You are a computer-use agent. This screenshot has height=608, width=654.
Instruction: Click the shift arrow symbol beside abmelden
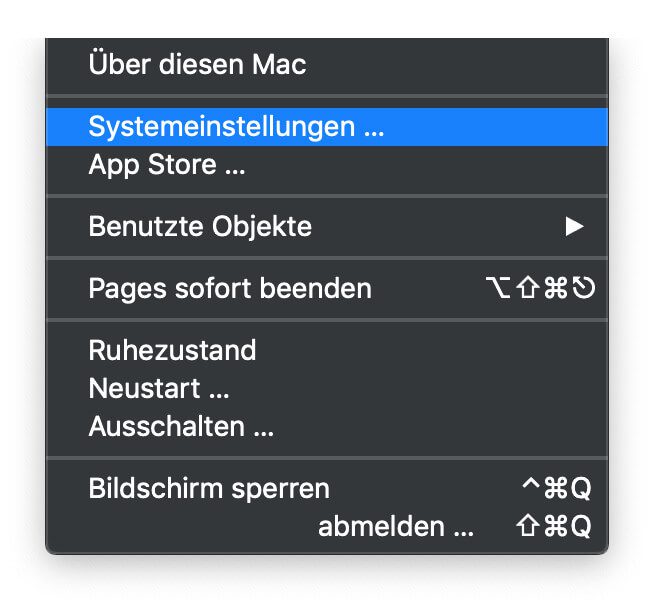pos(527,527)
